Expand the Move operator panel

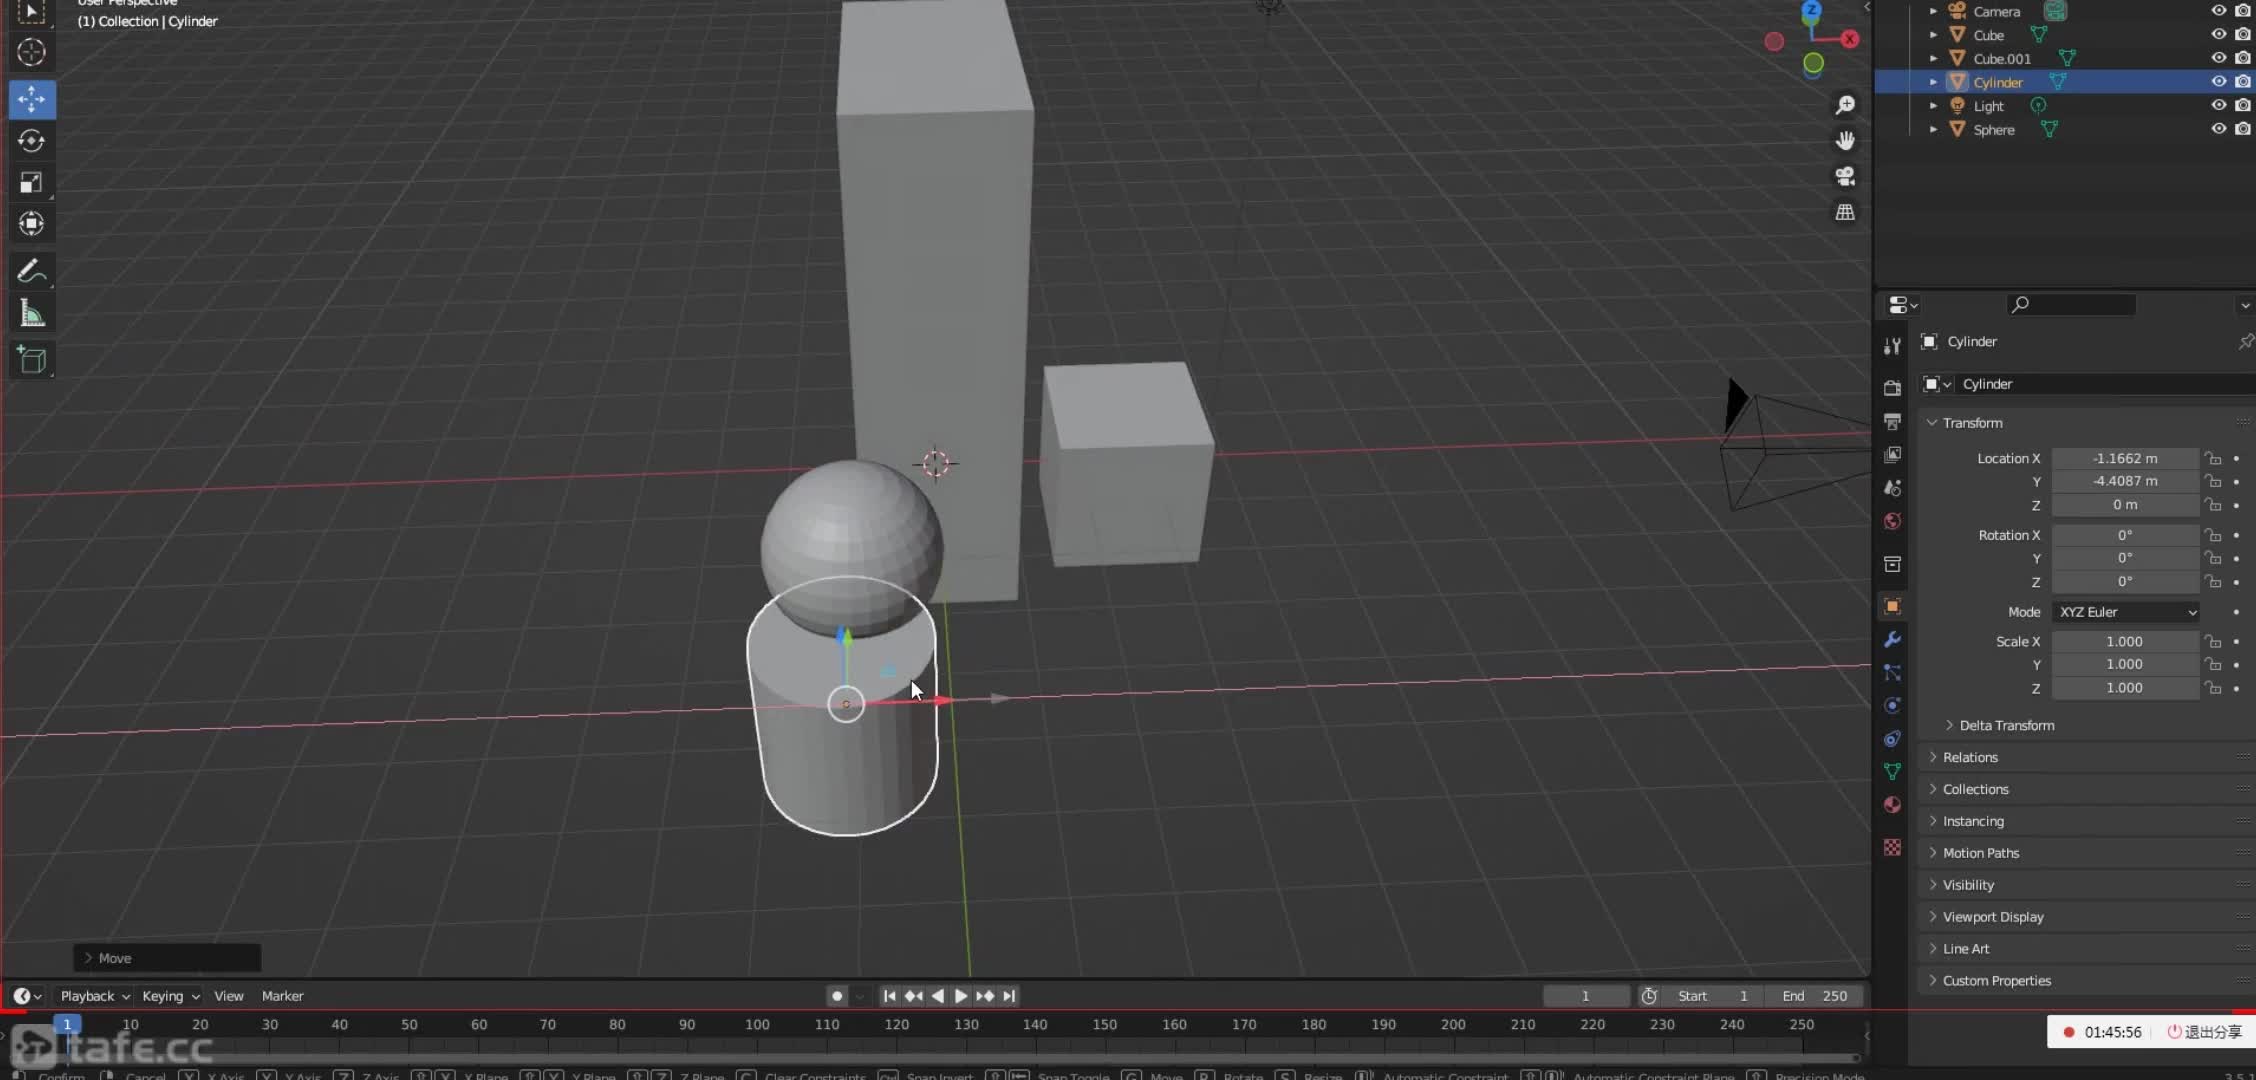(x=167, y=958)
